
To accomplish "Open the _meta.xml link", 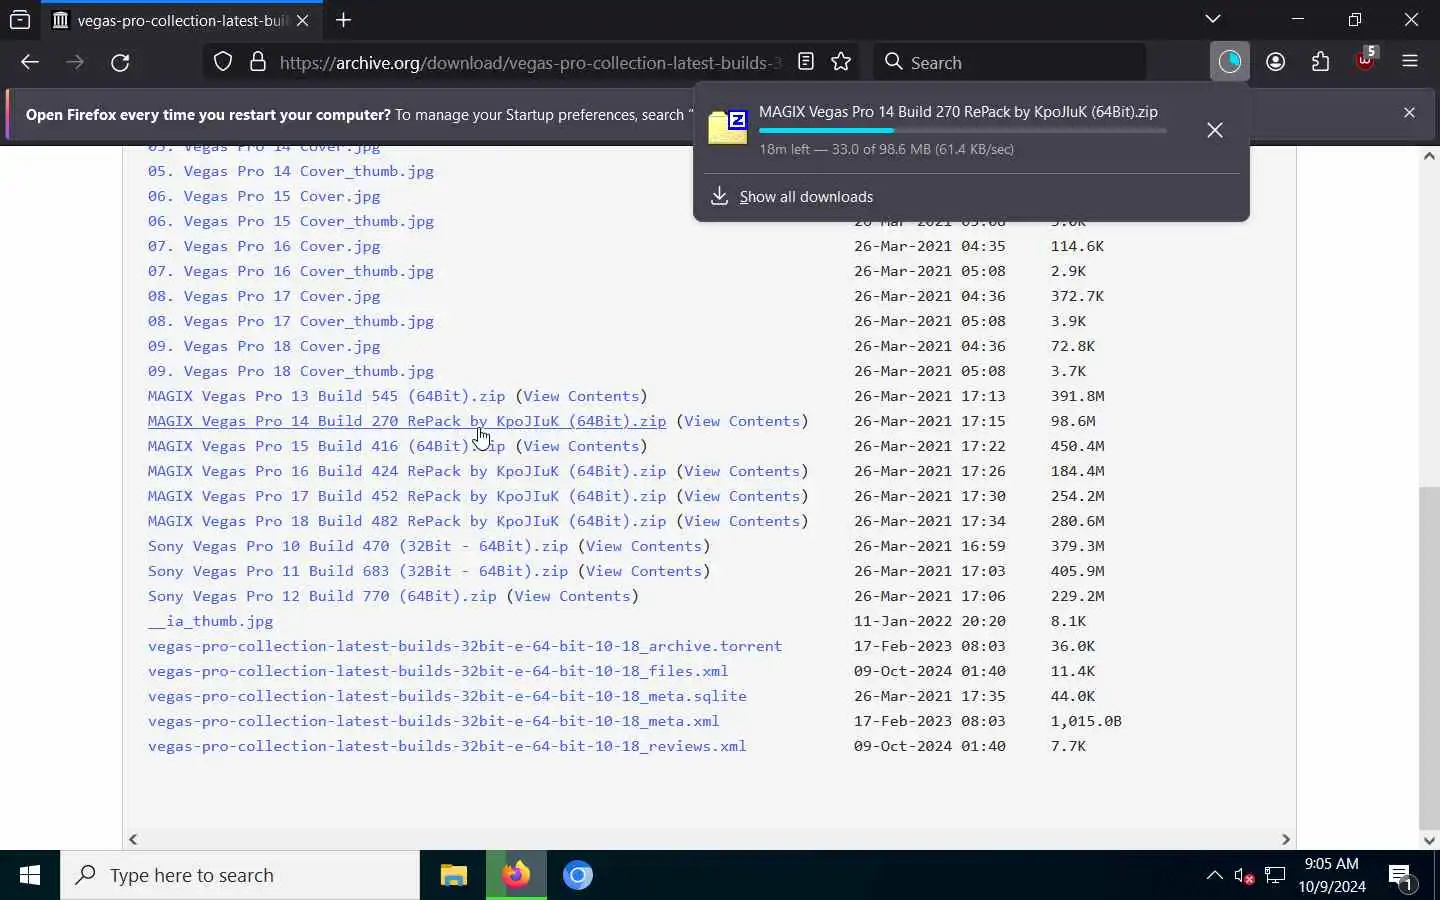I will (x=434, y=721).
